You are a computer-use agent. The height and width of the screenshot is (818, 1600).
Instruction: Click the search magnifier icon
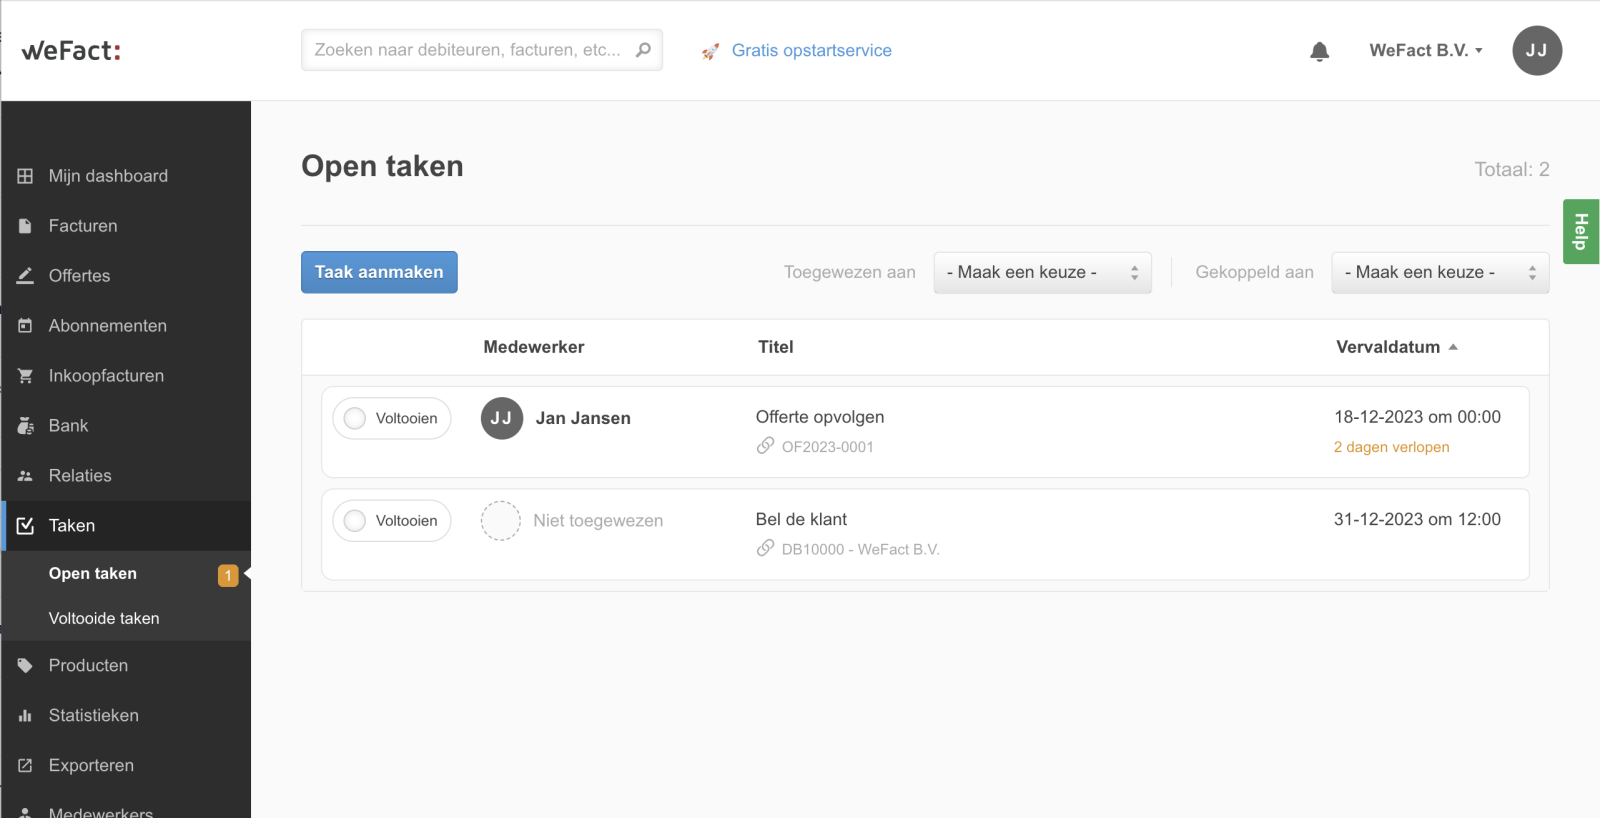tap(643, 50)
